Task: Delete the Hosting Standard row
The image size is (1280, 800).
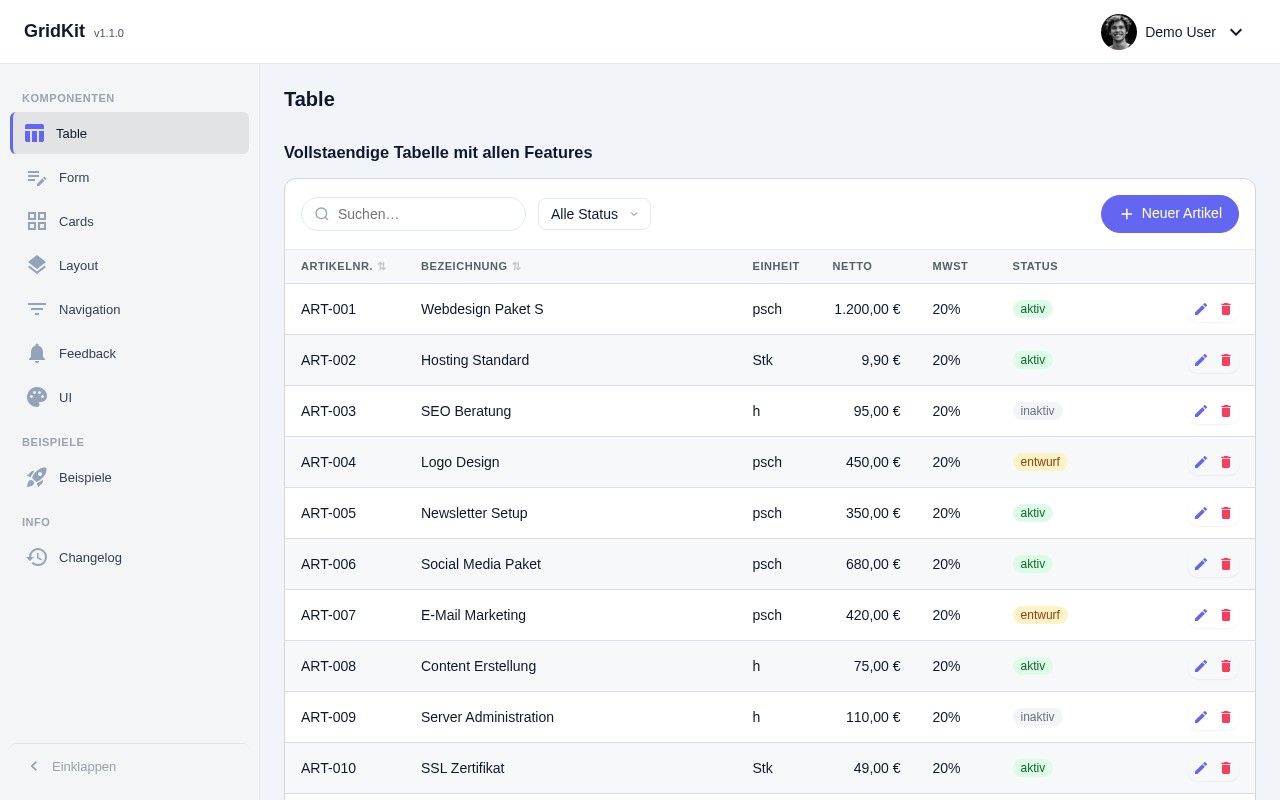Action: 1226,360
